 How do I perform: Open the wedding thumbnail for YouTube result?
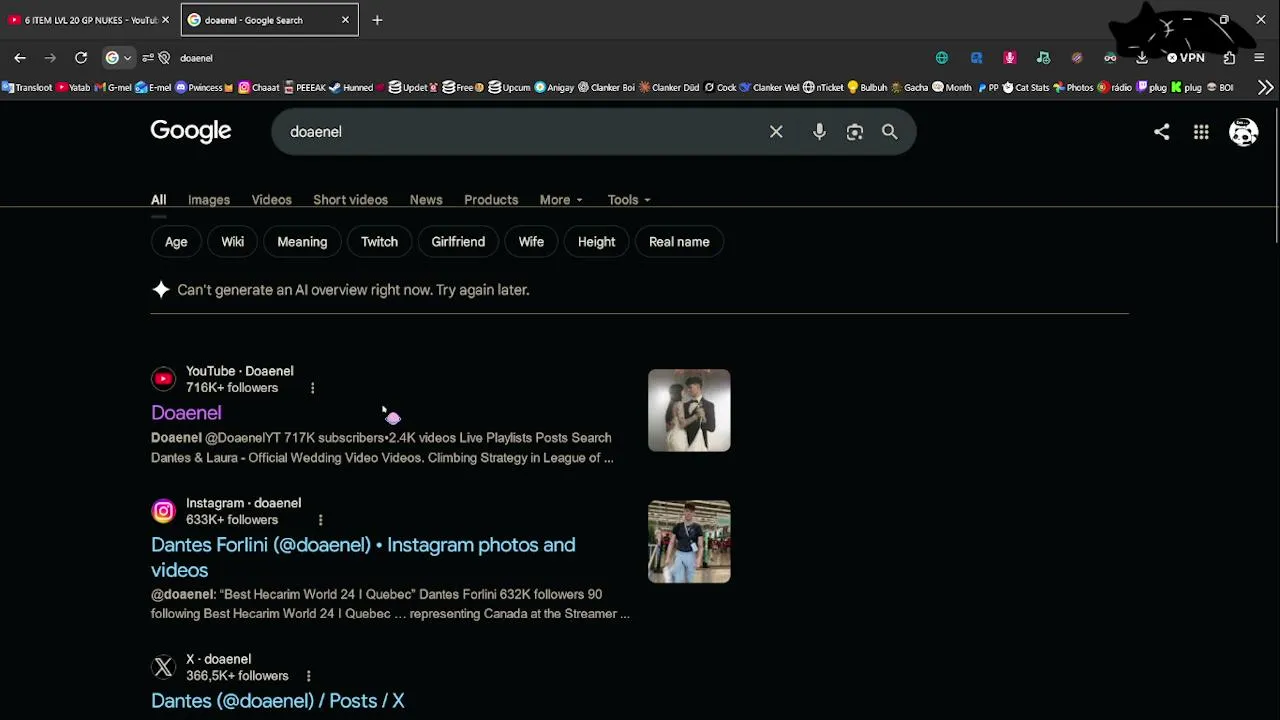coord(689,410)
